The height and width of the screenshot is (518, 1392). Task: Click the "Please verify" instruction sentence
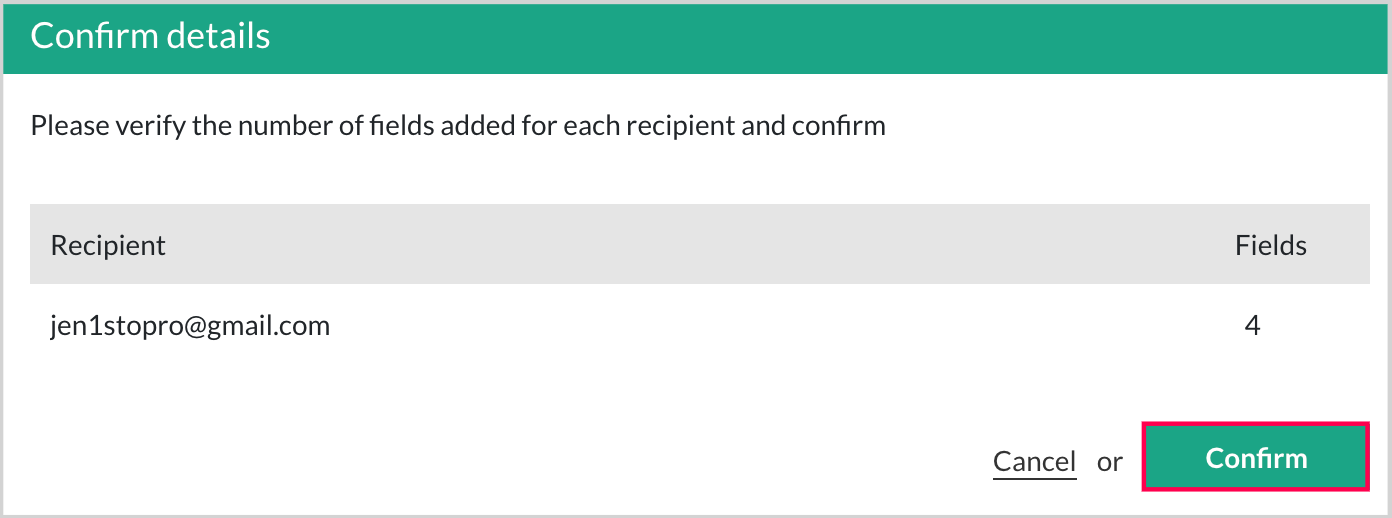(458, 127)
